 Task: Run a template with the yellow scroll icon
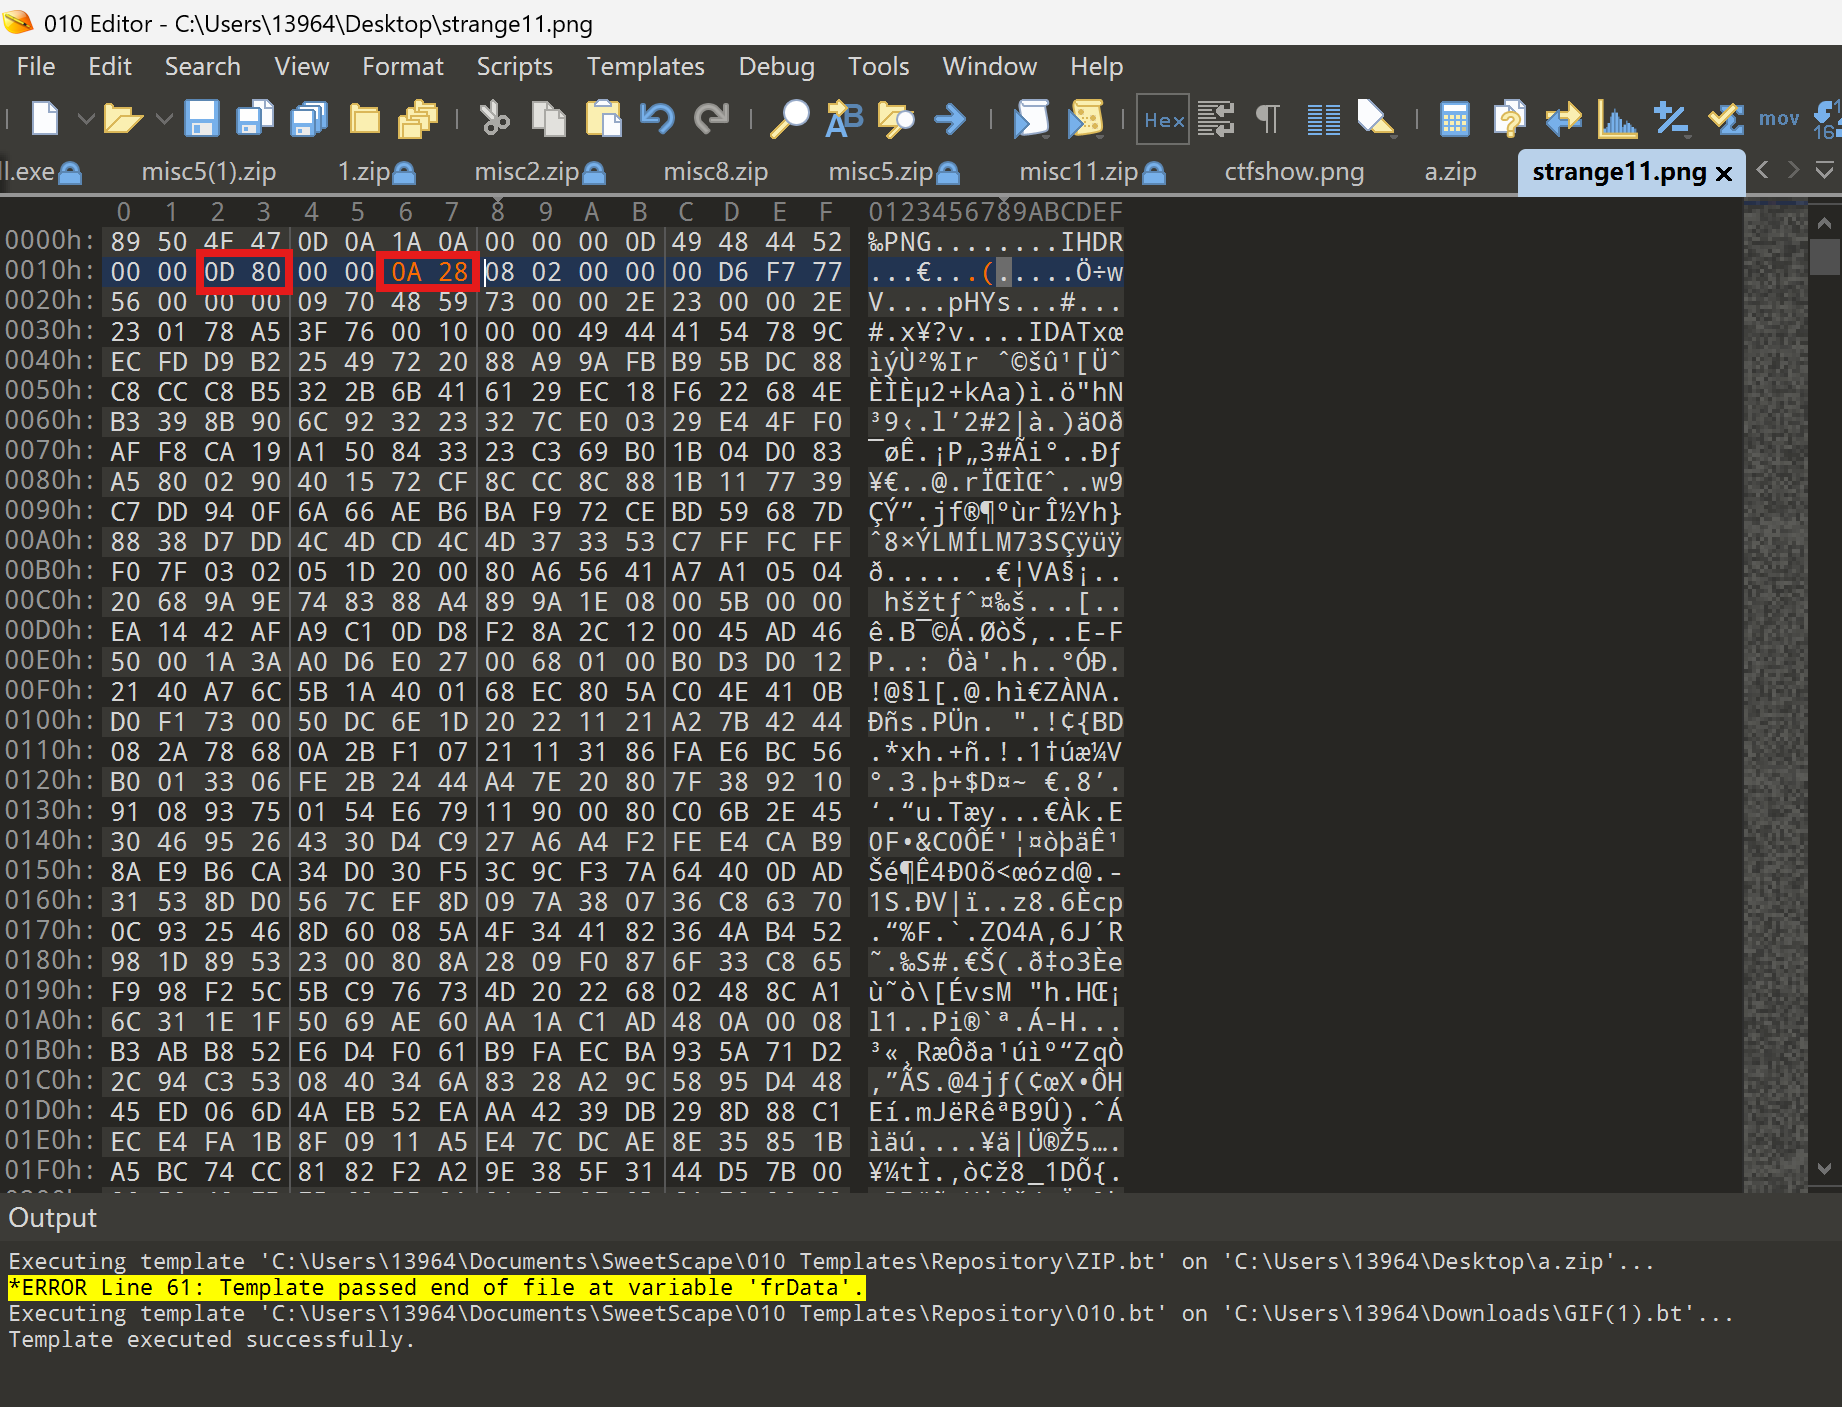click(1085, 119)
